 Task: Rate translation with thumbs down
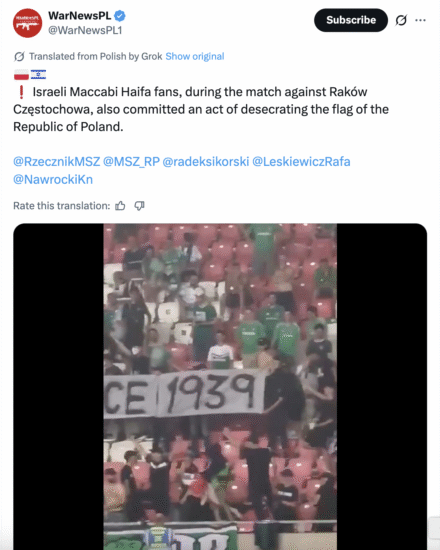pyautogui.click(x=139, y=206)
